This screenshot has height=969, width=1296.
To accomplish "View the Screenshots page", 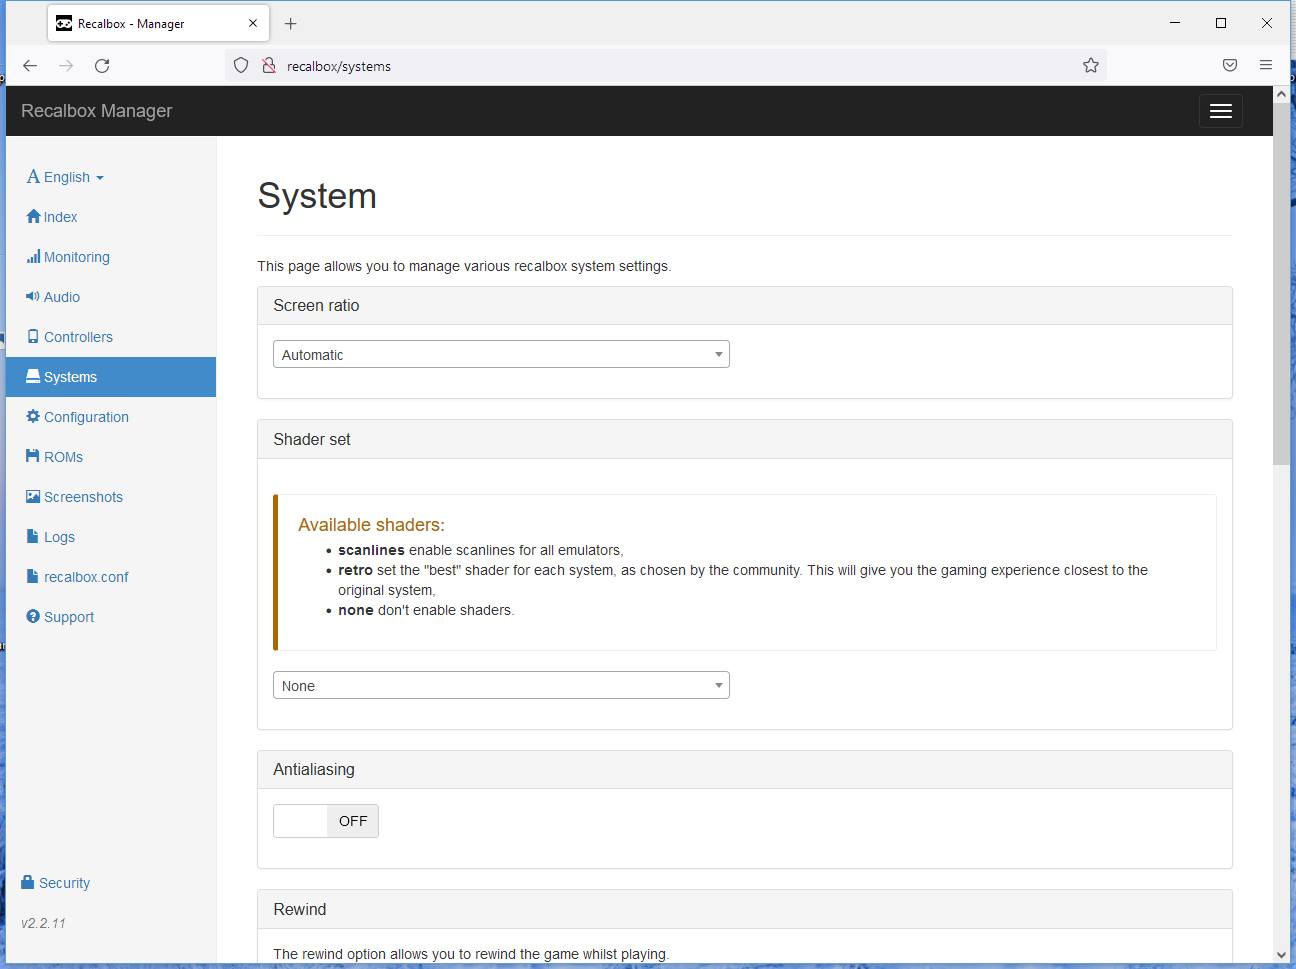I will point(83,497).
